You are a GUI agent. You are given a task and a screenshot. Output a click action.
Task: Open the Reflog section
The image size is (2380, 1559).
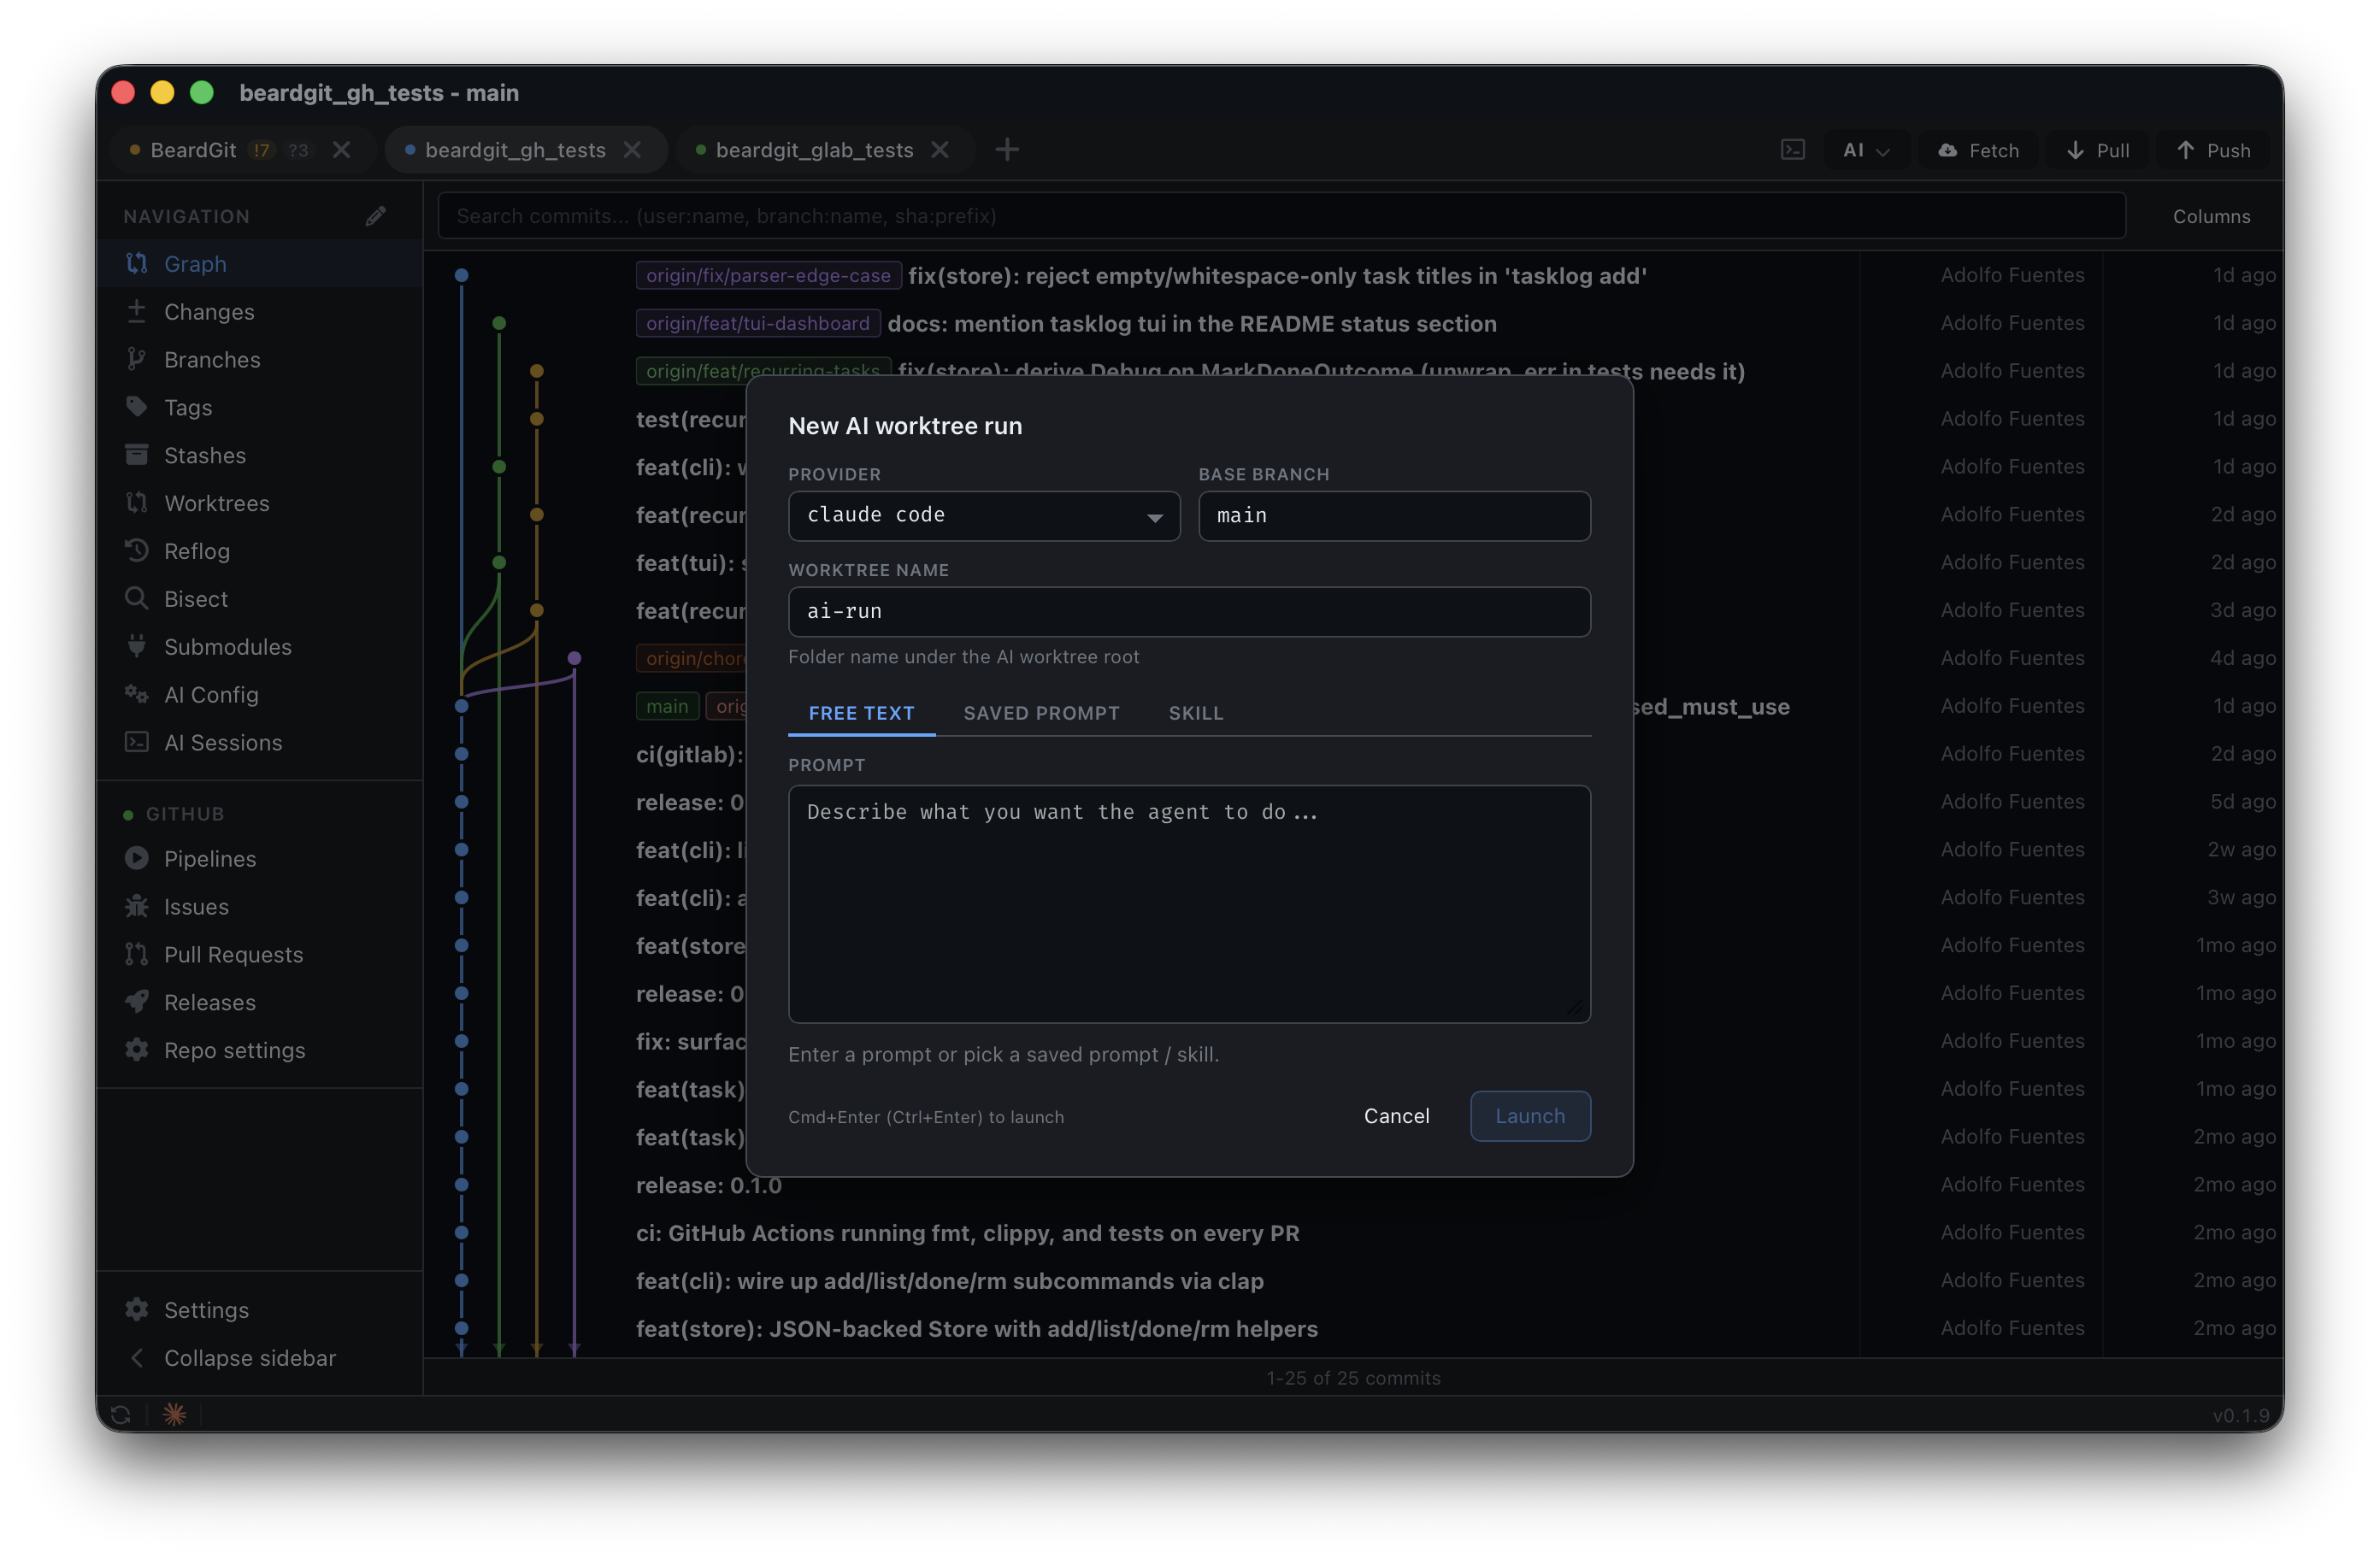coord(259,551)
